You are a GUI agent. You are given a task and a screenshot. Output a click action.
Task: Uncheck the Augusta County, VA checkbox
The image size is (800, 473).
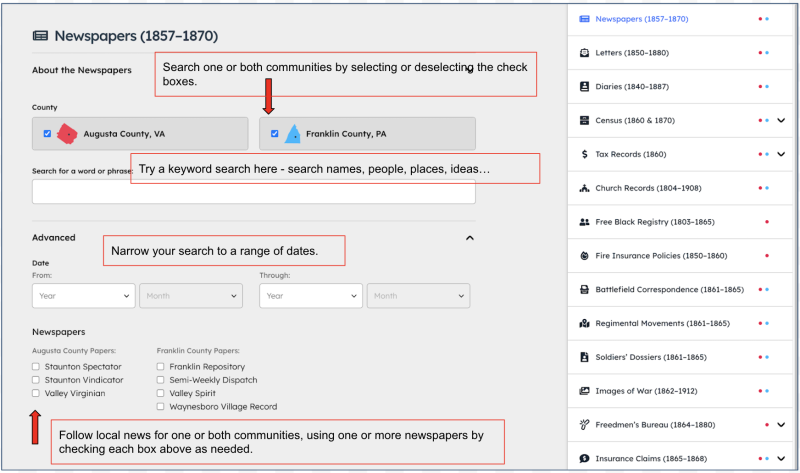[x=47, y=134]
